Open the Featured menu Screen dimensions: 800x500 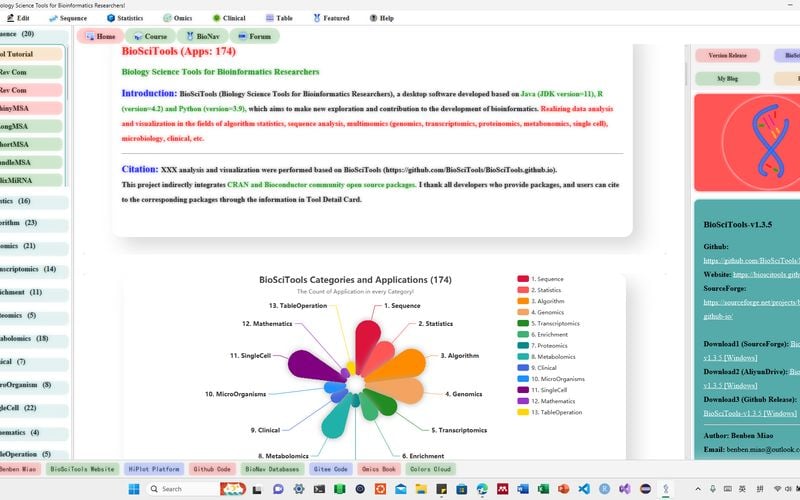(331, 18)
